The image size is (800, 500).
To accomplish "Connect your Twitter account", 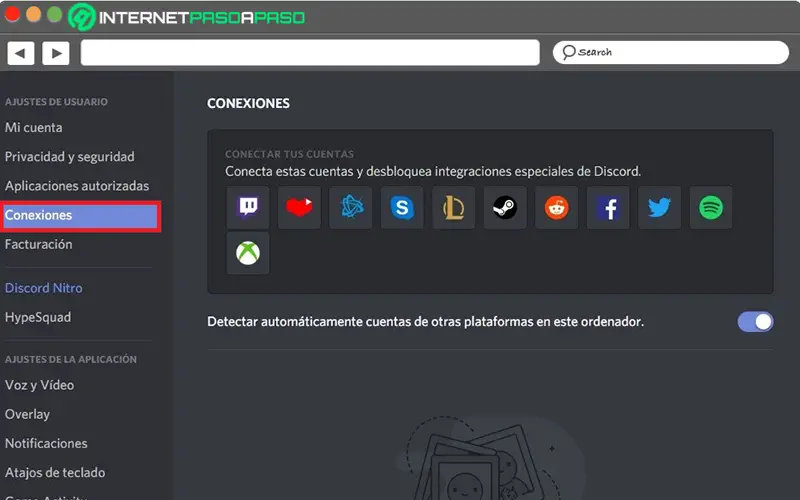I will 659,207.
